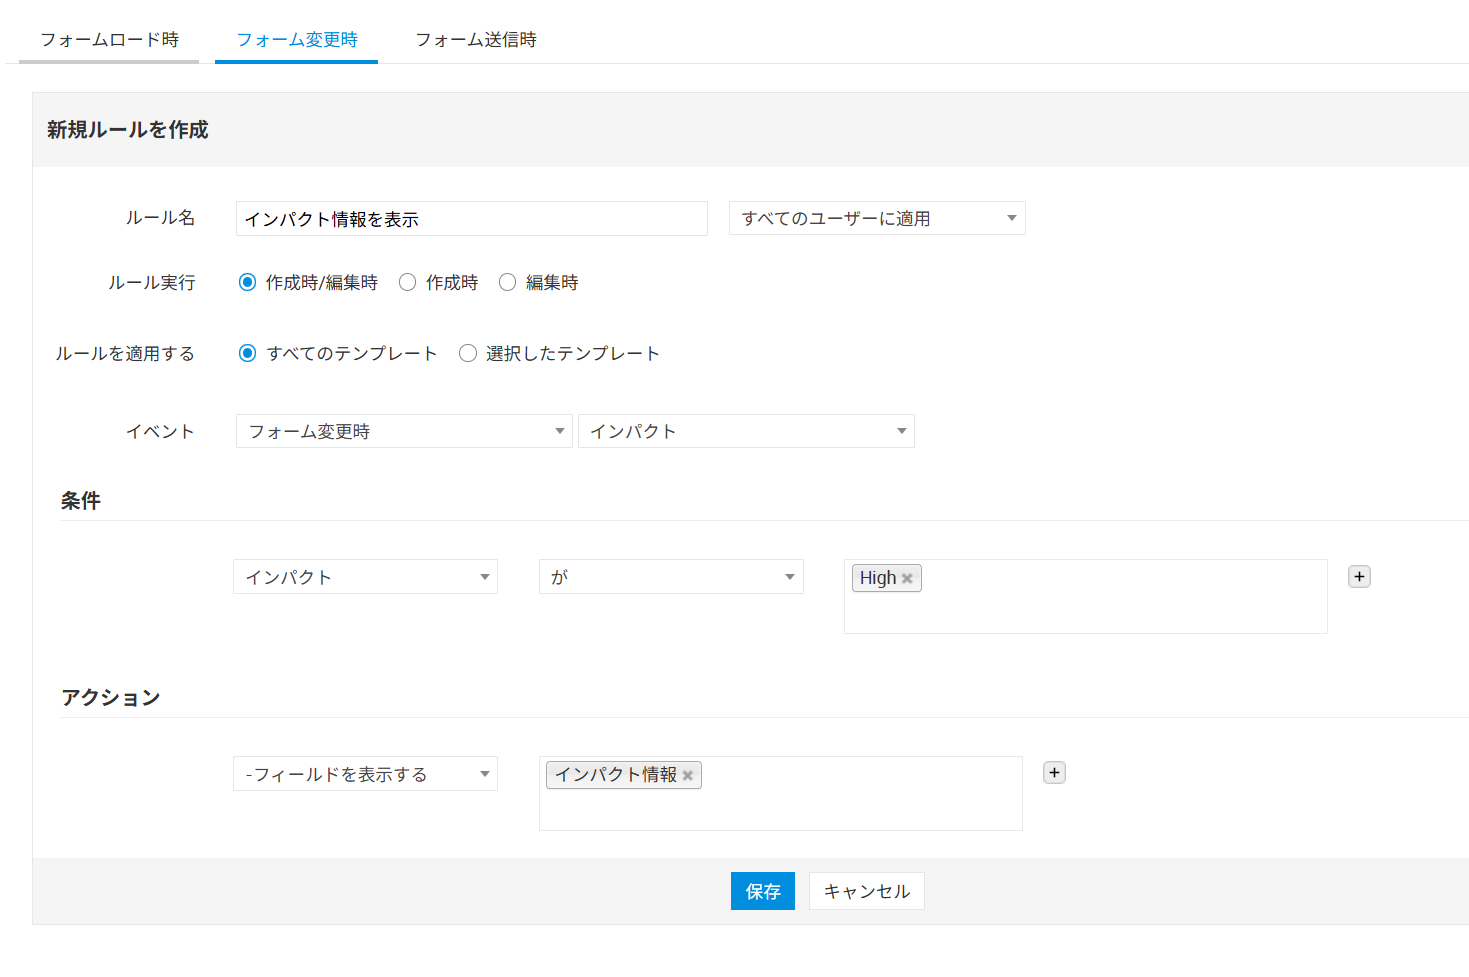
Task: Expand the が operator dropdown
Action: (x=671, y=577)
